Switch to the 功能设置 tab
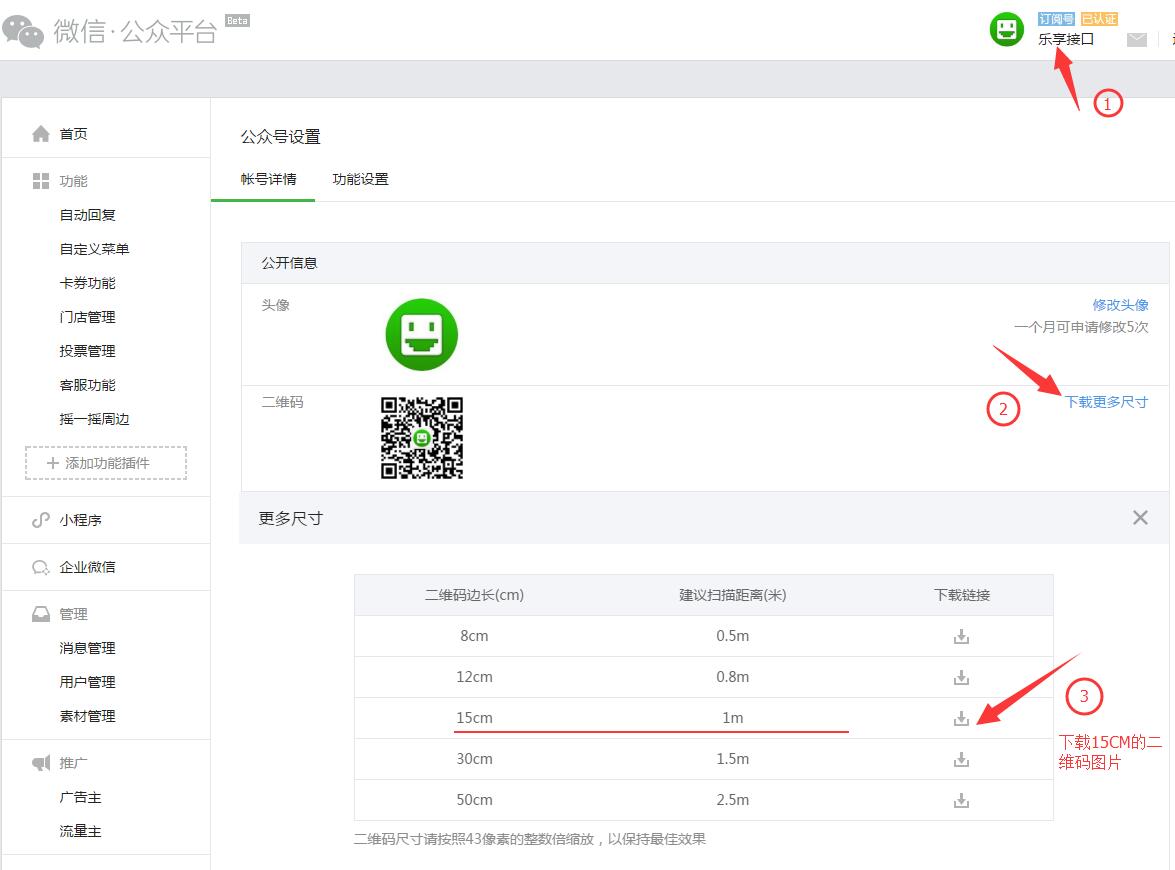 [x=360, y=180]
